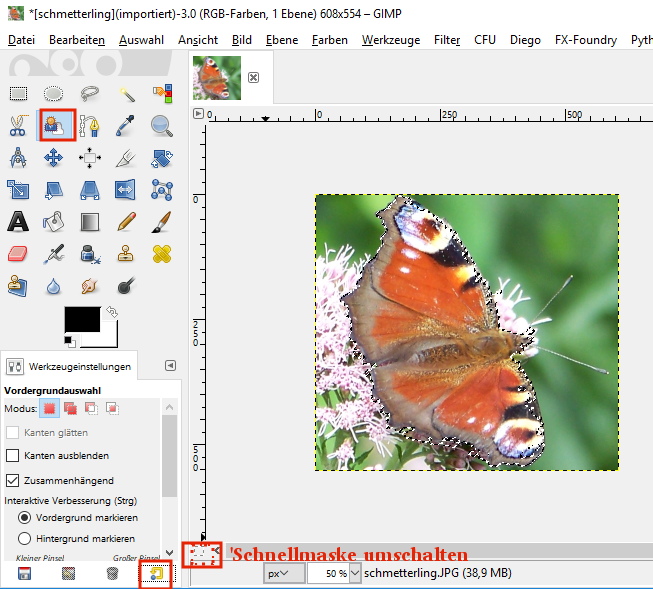Click the black foreground color swatch
Image resolution: width=653 pixels, height=589 pixels.
(x=81, y=321)
